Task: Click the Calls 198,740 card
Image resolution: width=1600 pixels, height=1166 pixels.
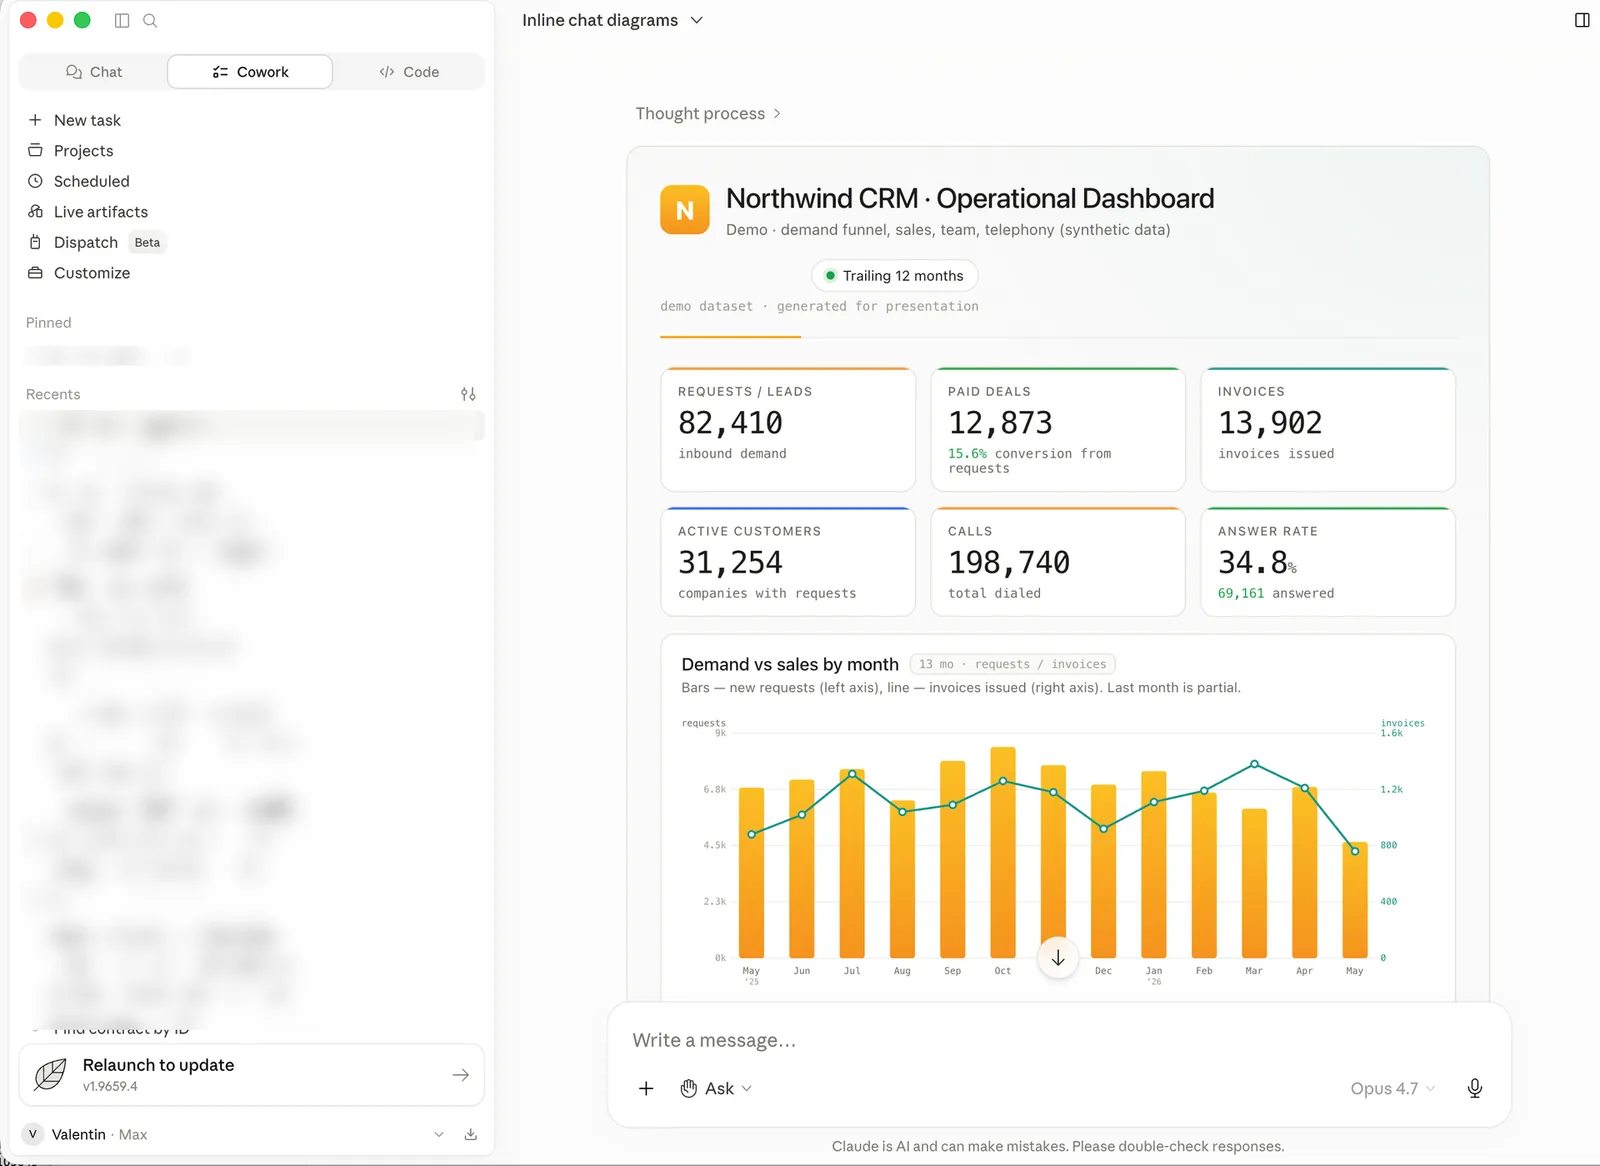Action: click(1058, 562)
